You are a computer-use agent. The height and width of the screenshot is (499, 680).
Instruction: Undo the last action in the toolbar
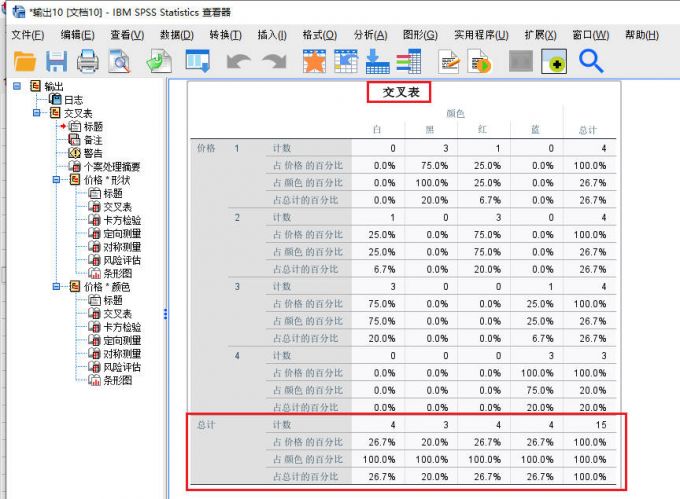pos(238,62)
